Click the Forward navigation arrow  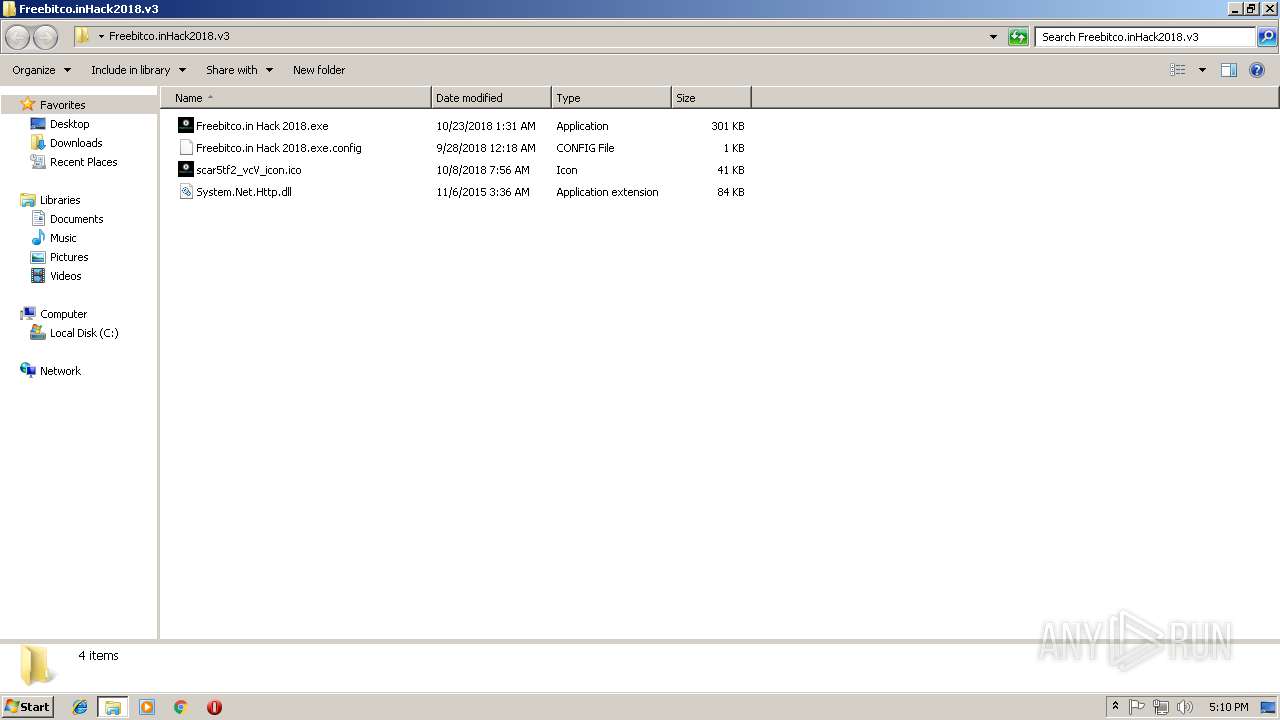click(46, 37)
